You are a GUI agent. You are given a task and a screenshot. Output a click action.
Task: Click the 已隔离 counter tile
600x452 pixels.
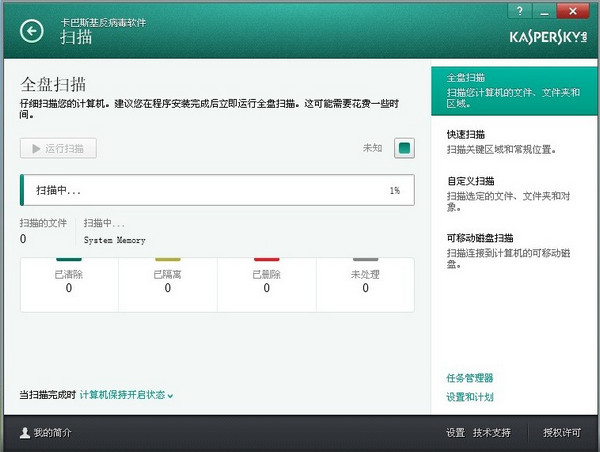(168, 282)
